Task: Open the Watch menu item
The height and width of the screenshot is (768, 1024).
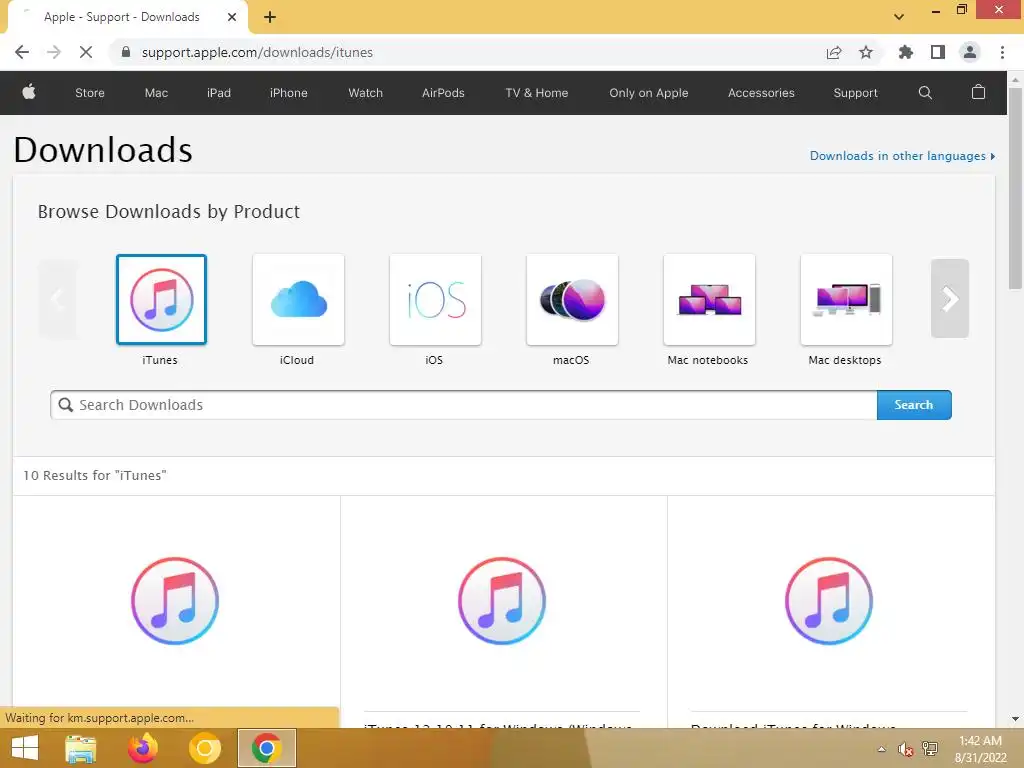Action: tap(366, 93)
